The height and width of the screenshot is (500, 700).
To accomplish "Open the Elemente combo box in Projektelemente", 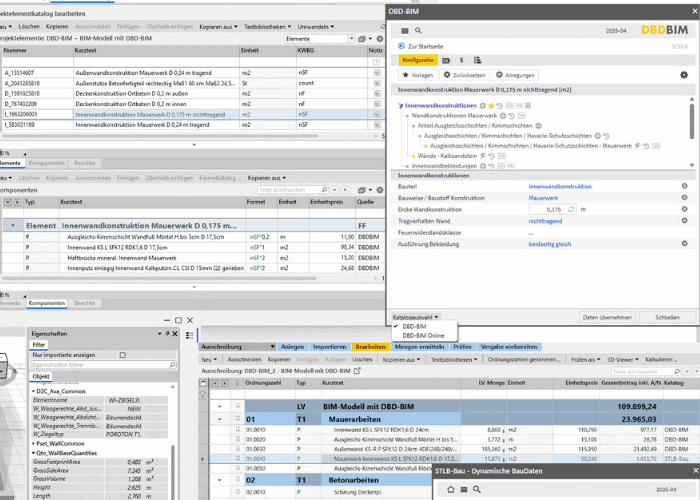I will pos(320,39).
